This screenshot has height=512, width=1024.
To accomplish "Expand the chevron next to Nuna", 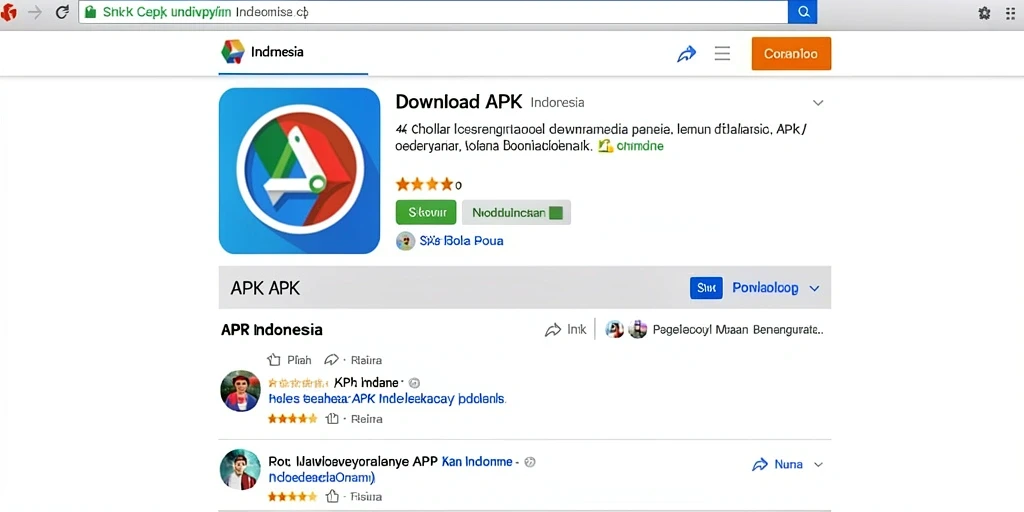I will [818, 464].
